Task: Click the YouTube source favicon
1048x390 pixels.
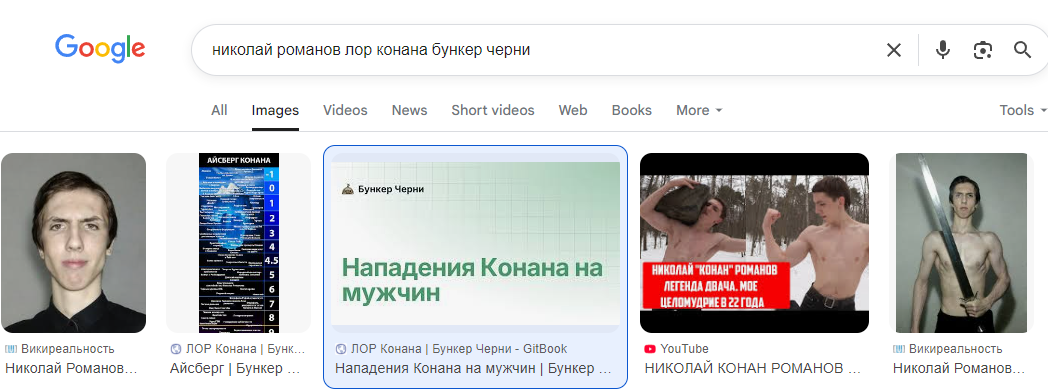Action: pos(650,349)
